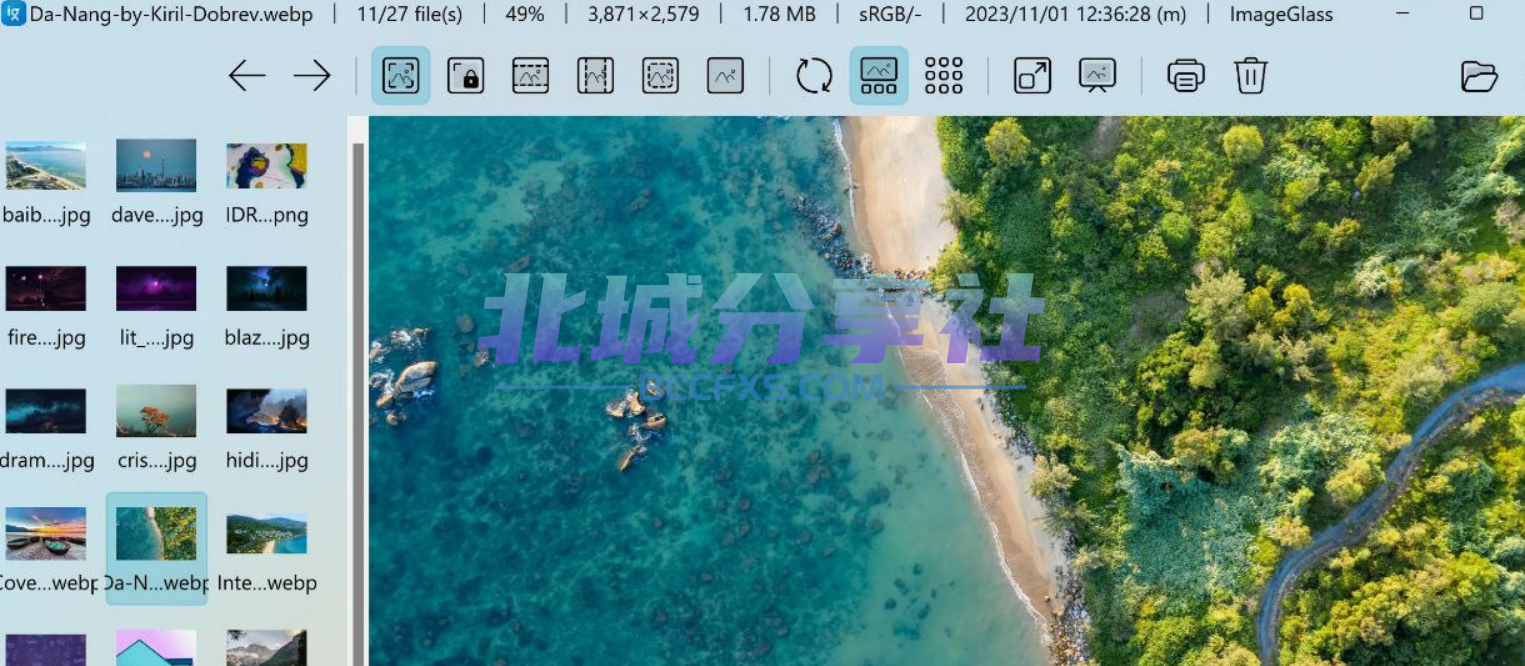Open a file using the folder icon
The height and width of the screenshot is (666, 1525).
[x=1479, y=76]
